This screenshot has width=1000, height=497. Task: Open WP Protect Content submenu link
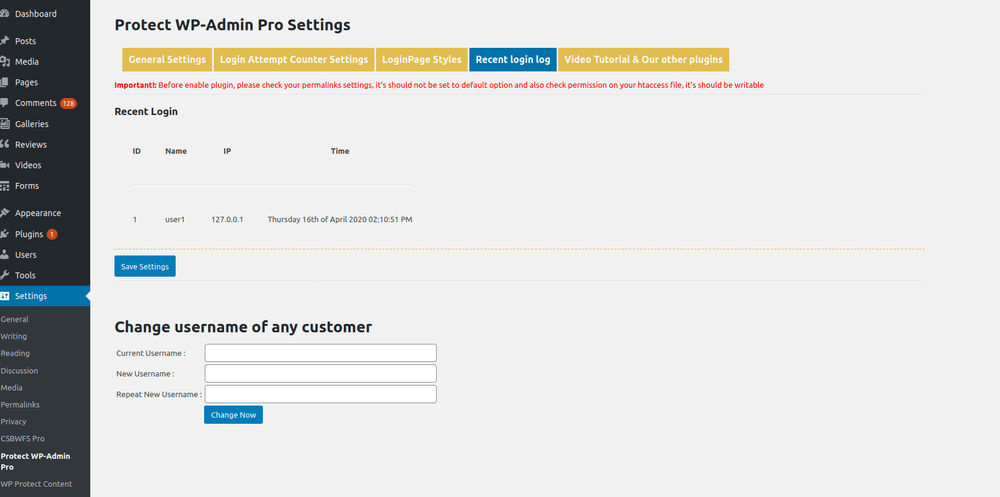tap(36, 484)
